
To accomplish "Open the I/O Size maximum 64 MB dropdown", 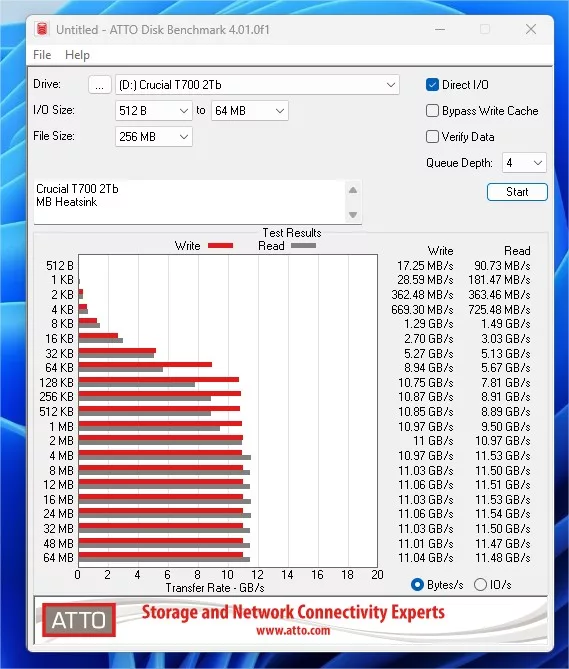I will tap(250, 111).
